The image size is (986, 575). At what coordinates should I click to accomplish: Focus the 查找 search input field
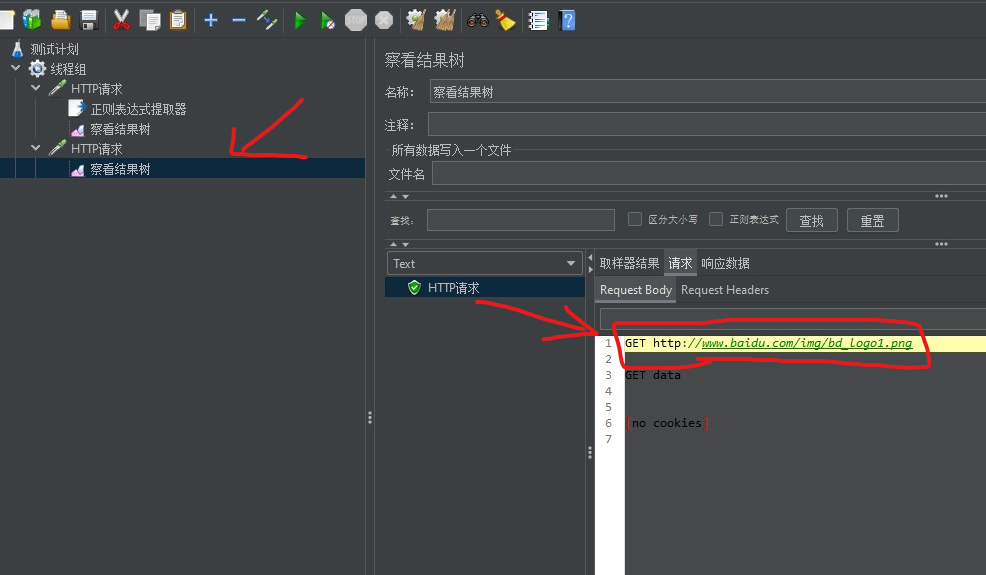tap(521, 220)
